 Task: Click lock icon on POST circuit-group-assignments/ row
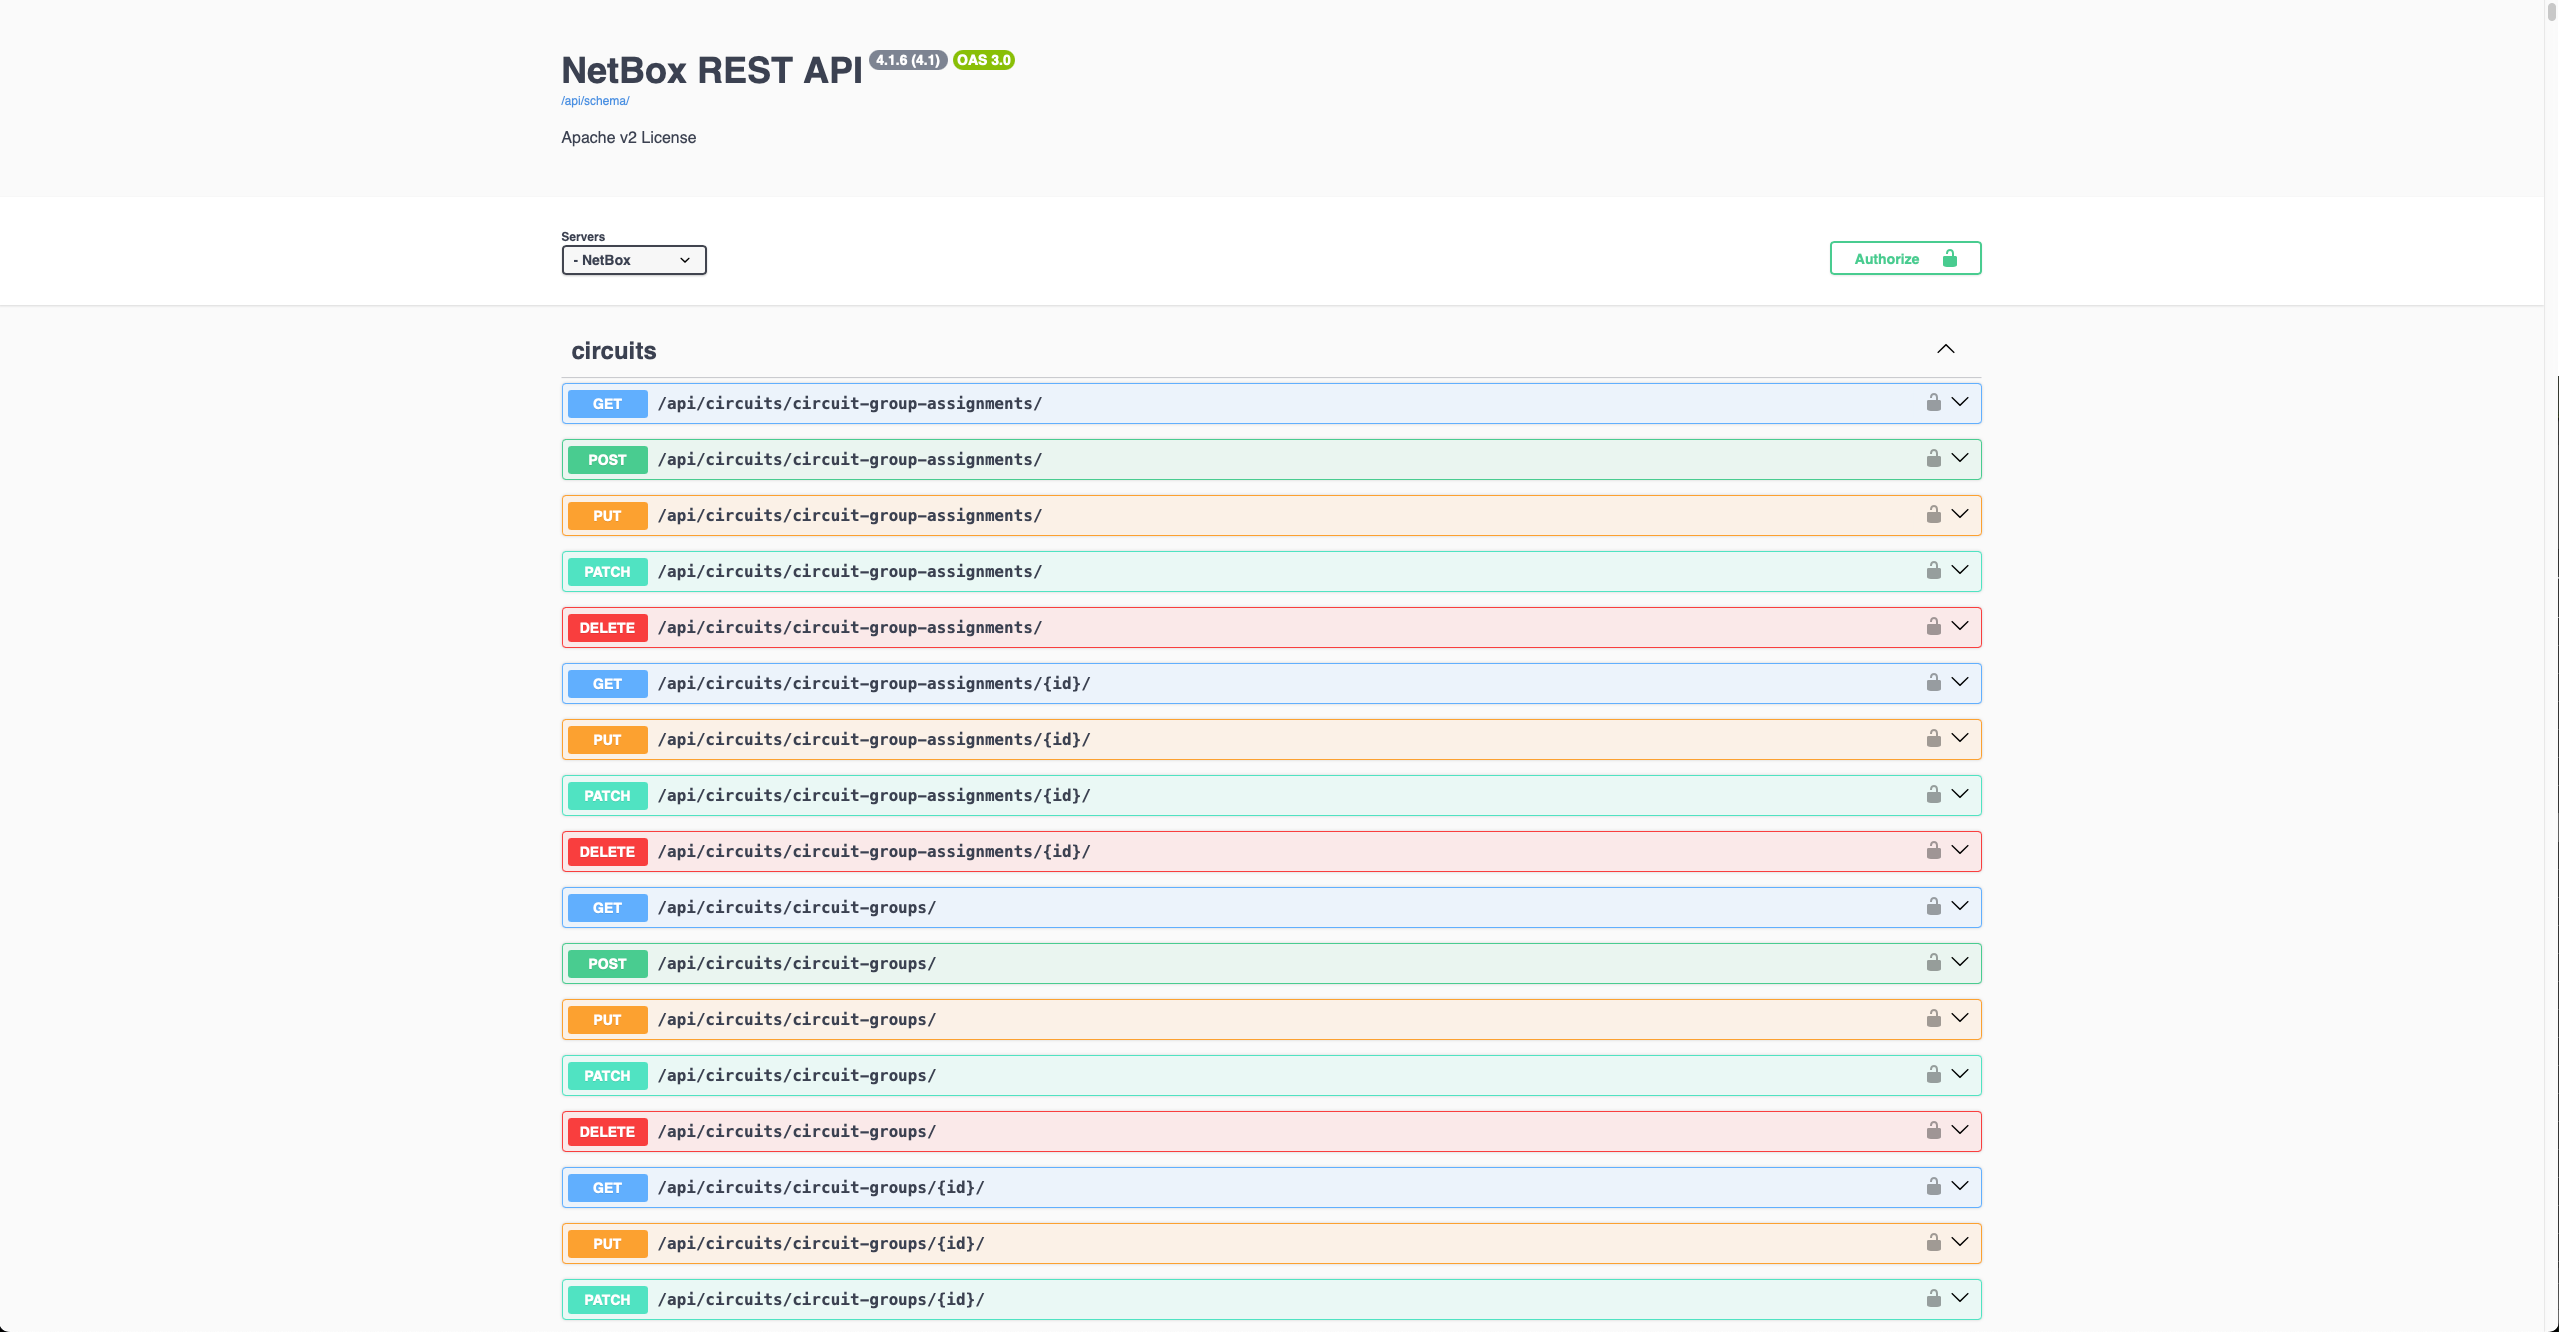(x=1933, y=459)
